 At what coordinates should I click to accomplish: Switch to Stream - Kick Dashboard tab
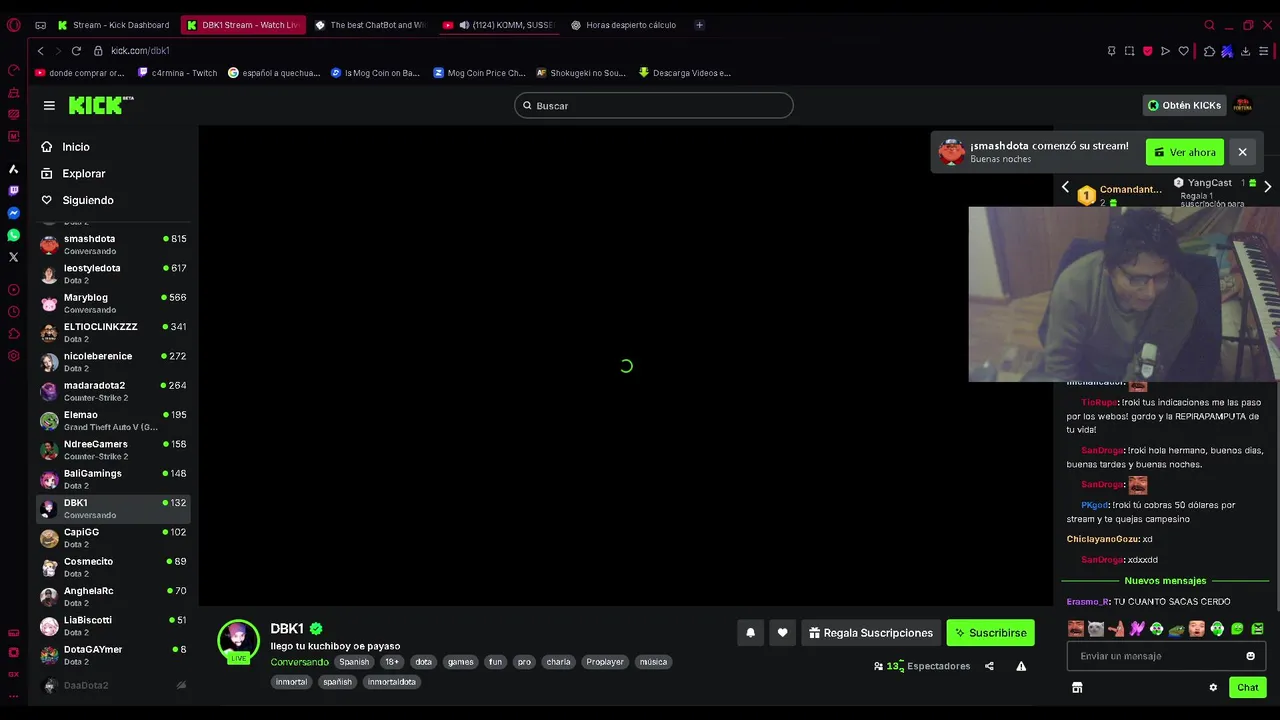tap(113, 25)
